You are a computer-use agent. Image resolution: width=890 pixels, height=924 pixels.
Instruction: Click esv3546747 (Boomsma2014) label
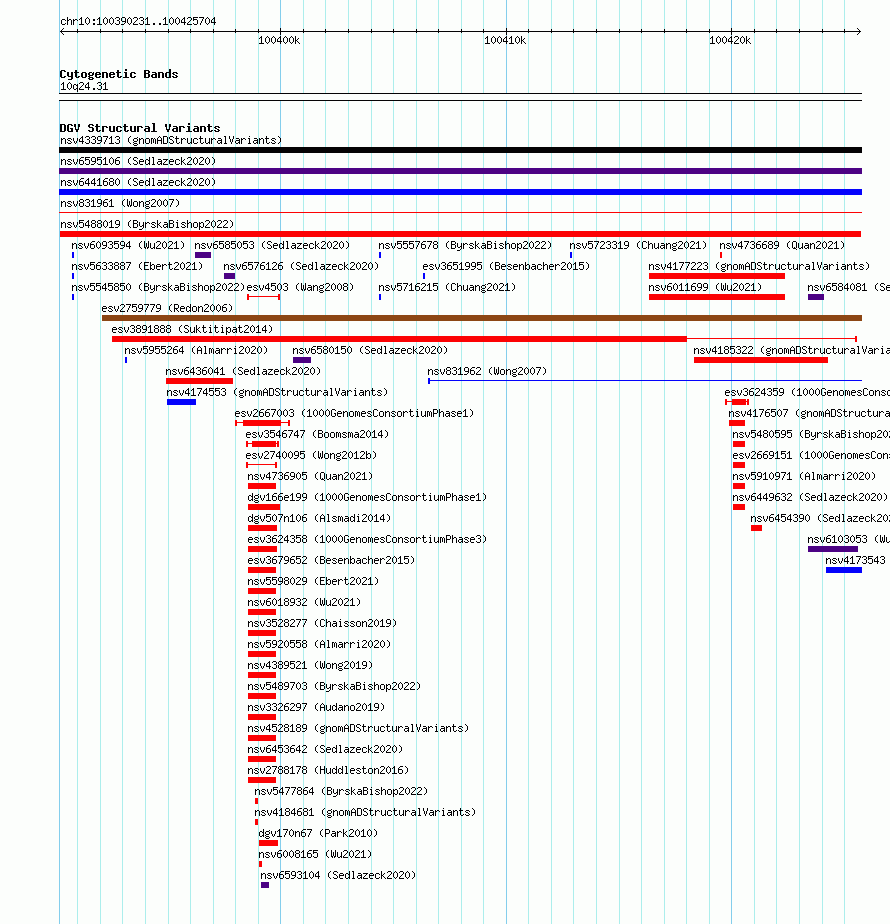coord(317,434)
